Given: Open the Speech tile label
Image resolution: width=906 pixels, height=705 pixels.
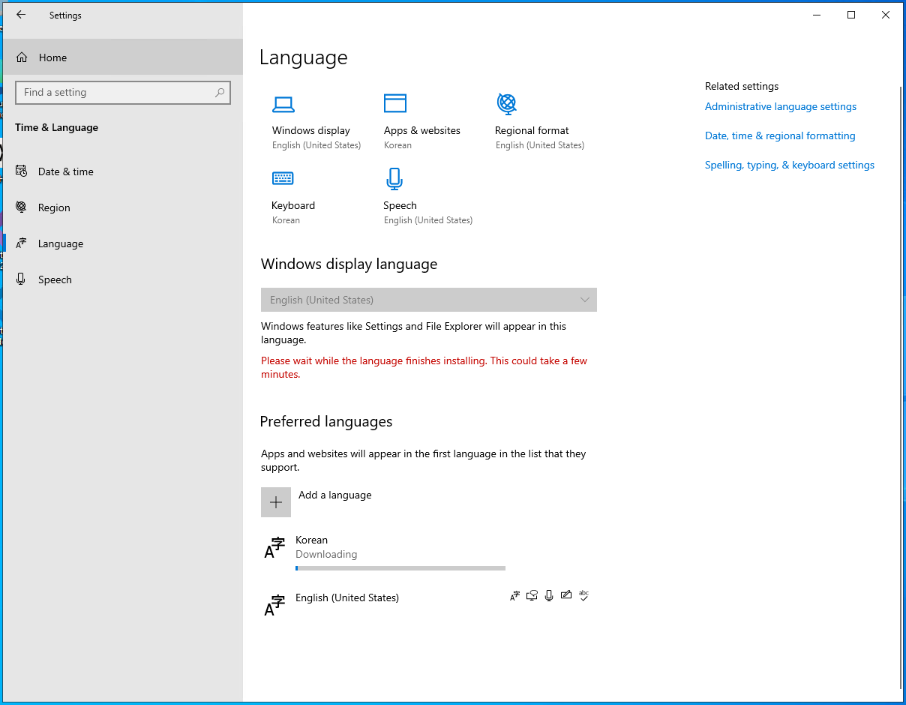Looking at the screenshot, I should (400, 206).
